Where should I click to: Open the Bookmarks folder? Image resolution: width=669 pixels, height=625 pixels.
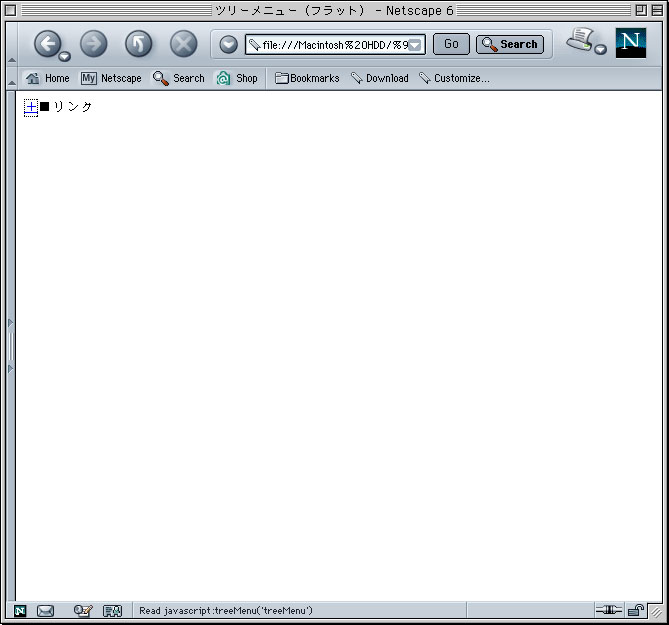tap(307, 78)
